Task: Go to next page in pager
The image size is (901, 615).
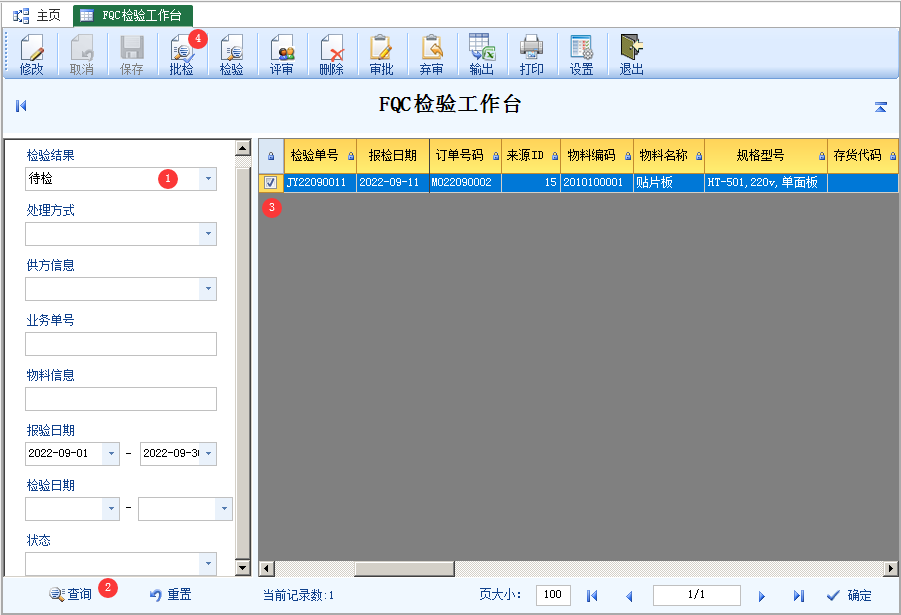Action: pos(761,596)
